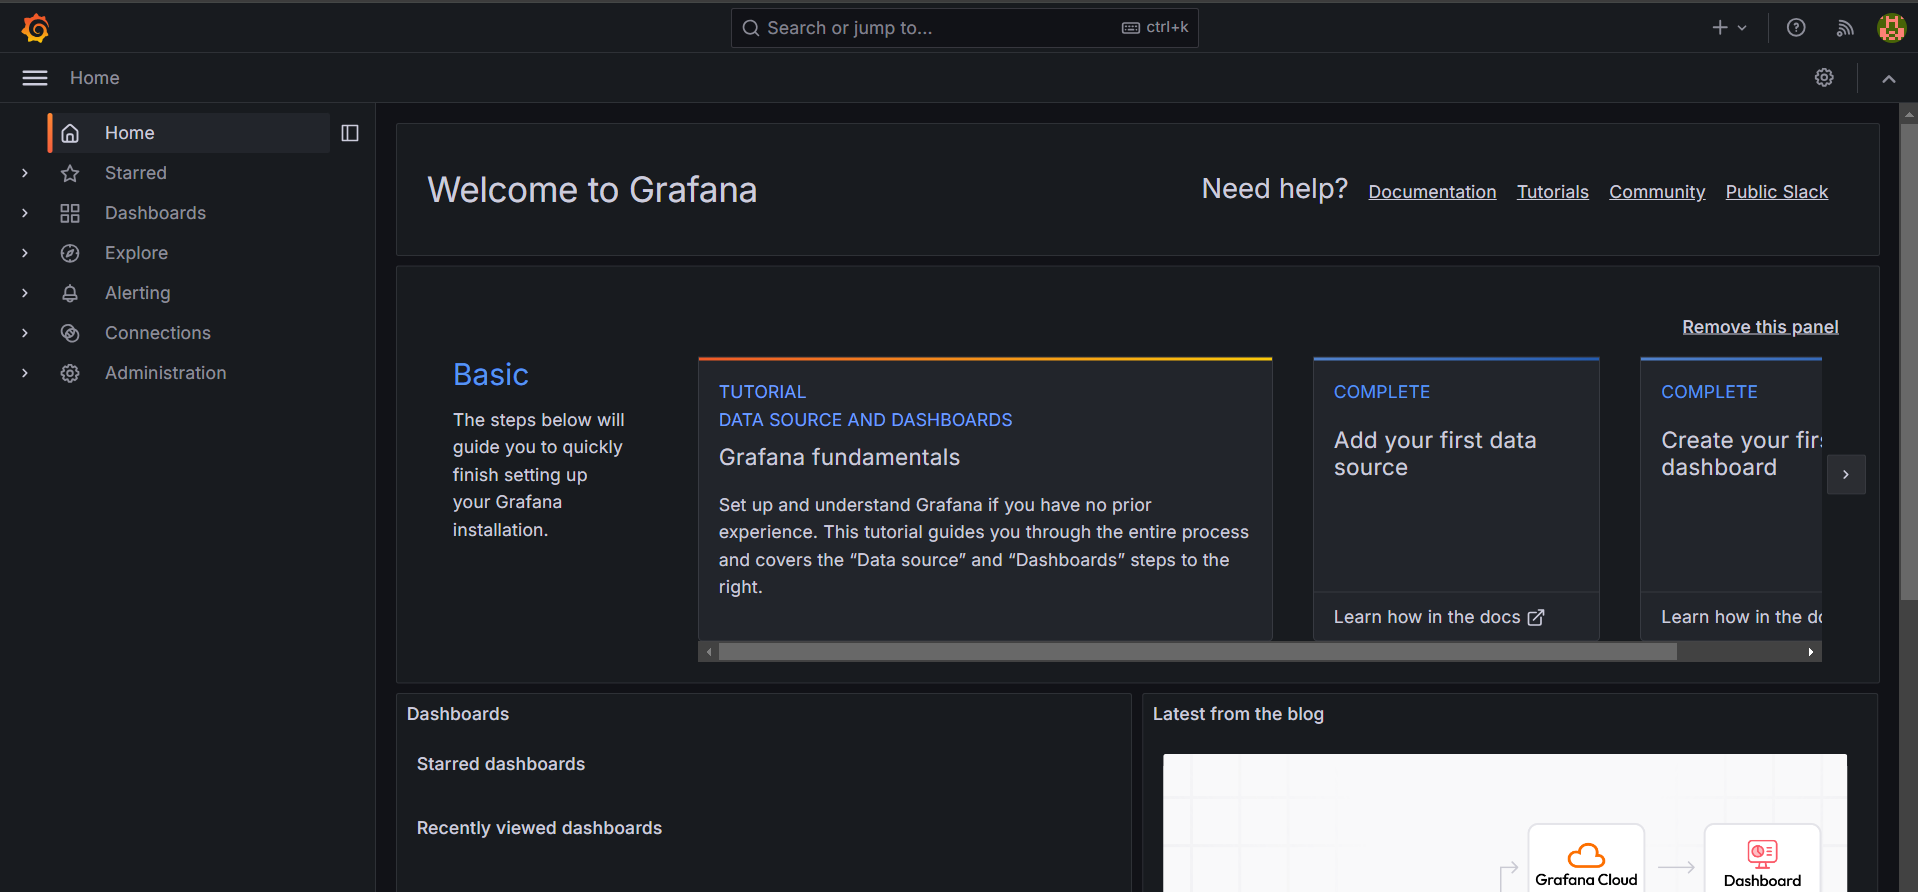Click the search magnifier icon
This screenshot has height=892, width=1918.
pos(751,28)
